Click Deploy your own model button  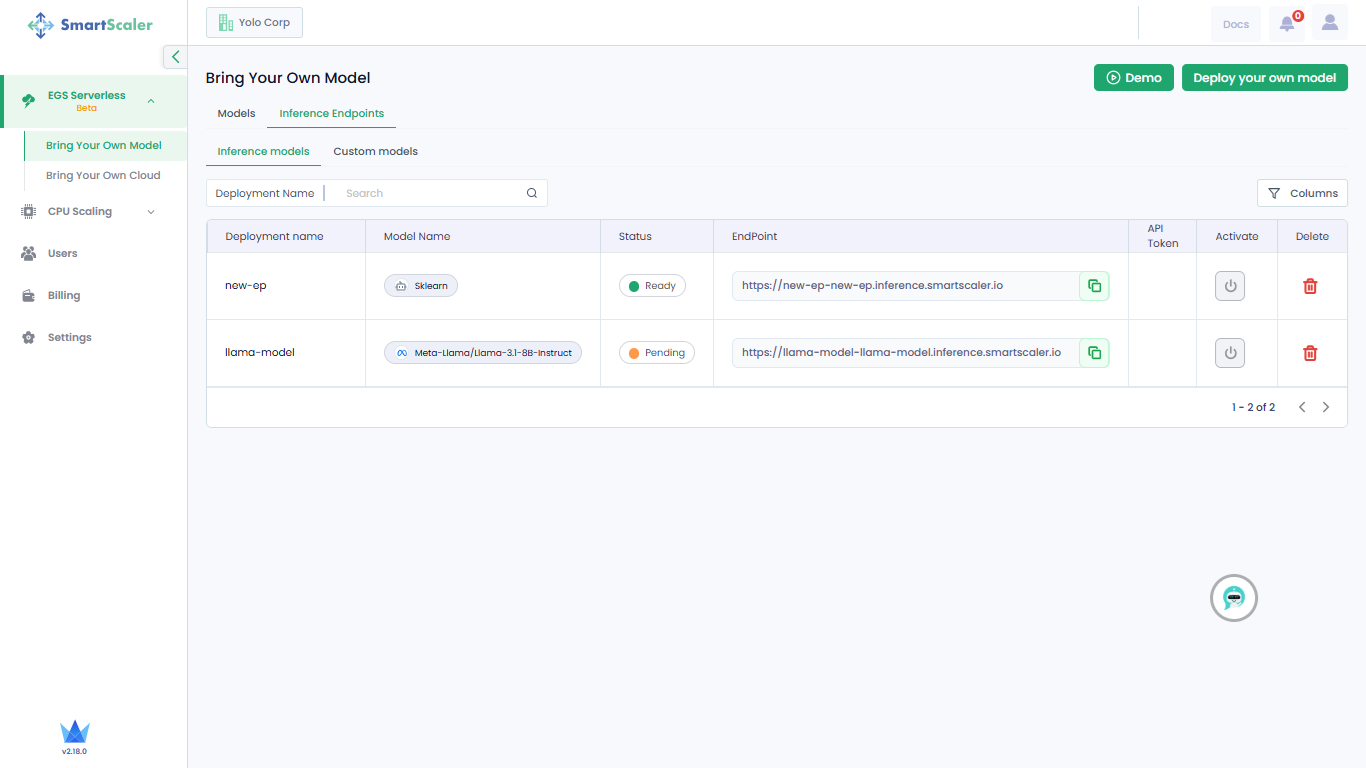click(x=1264, y=78)
